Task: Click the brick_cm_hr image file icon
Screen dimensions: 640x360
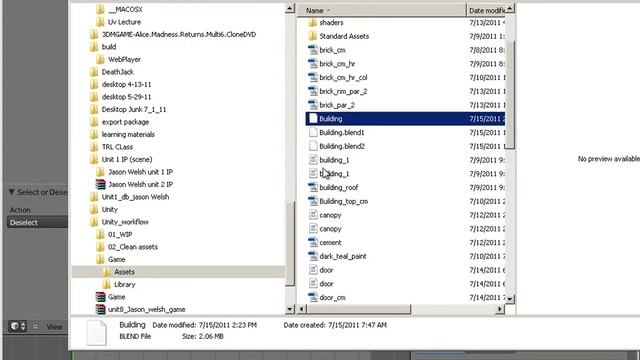Action: pos(313,64)
